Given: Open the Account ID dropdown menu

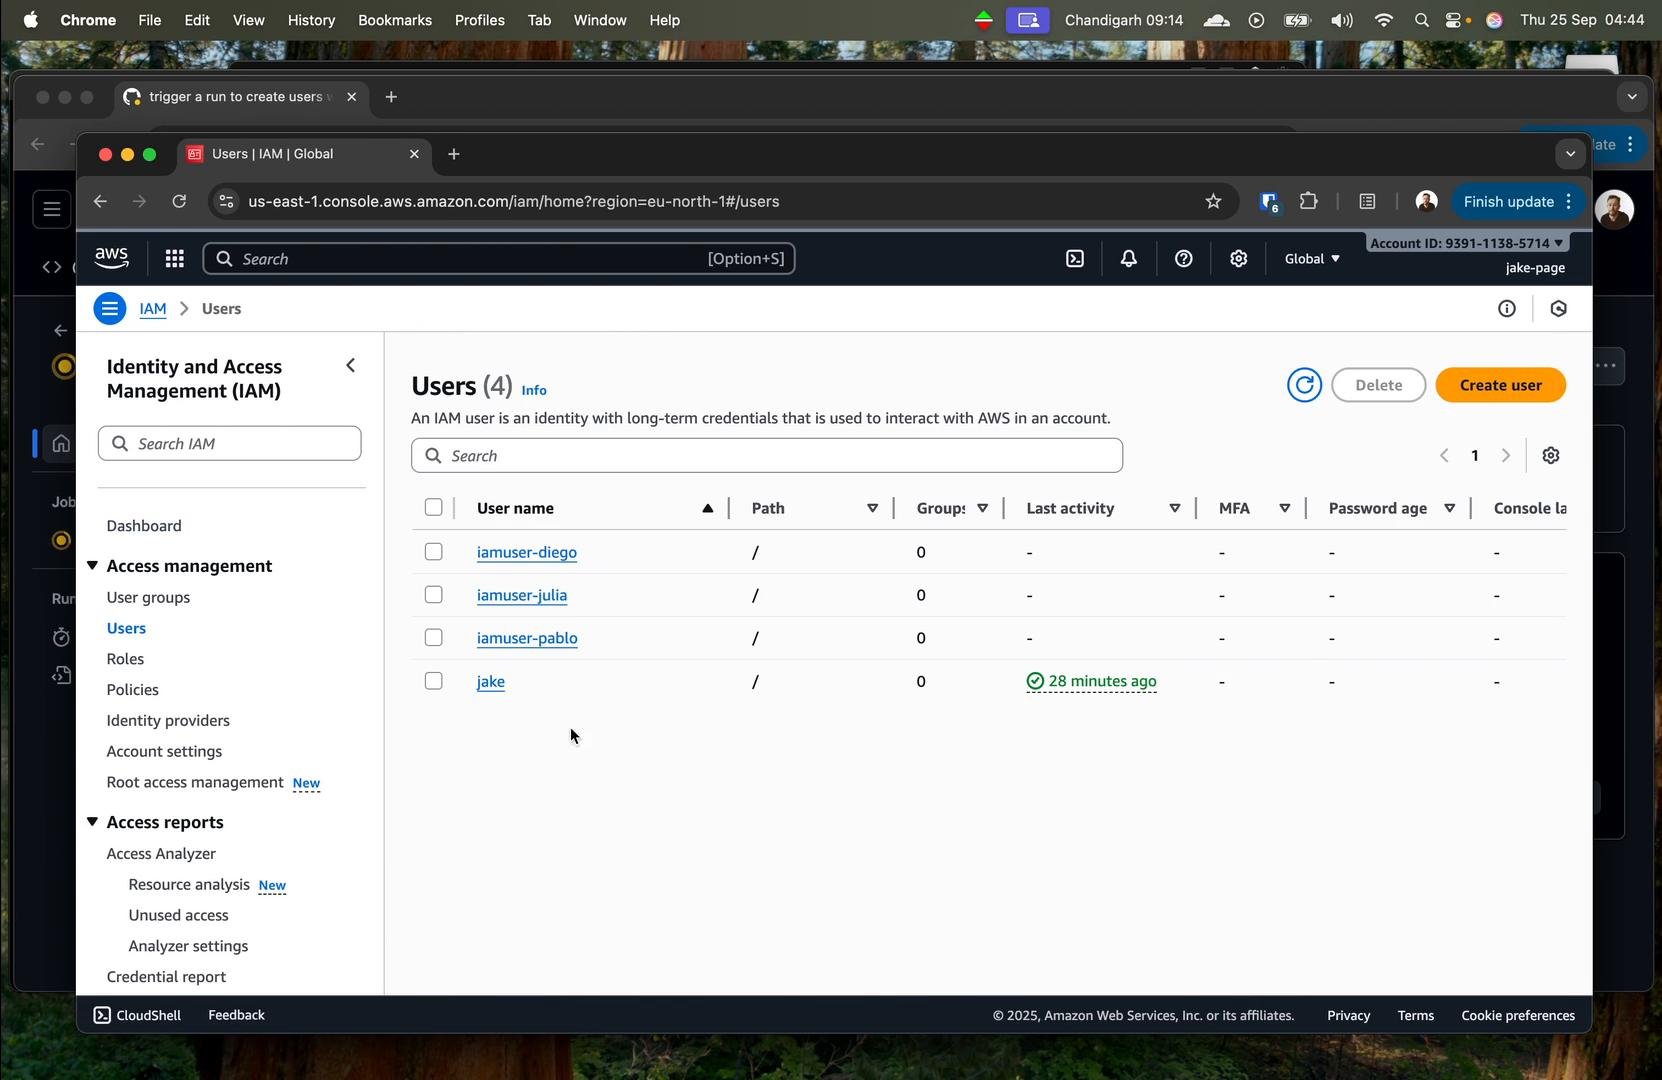Looking at the screenshot, I should tap(1466, 243).
